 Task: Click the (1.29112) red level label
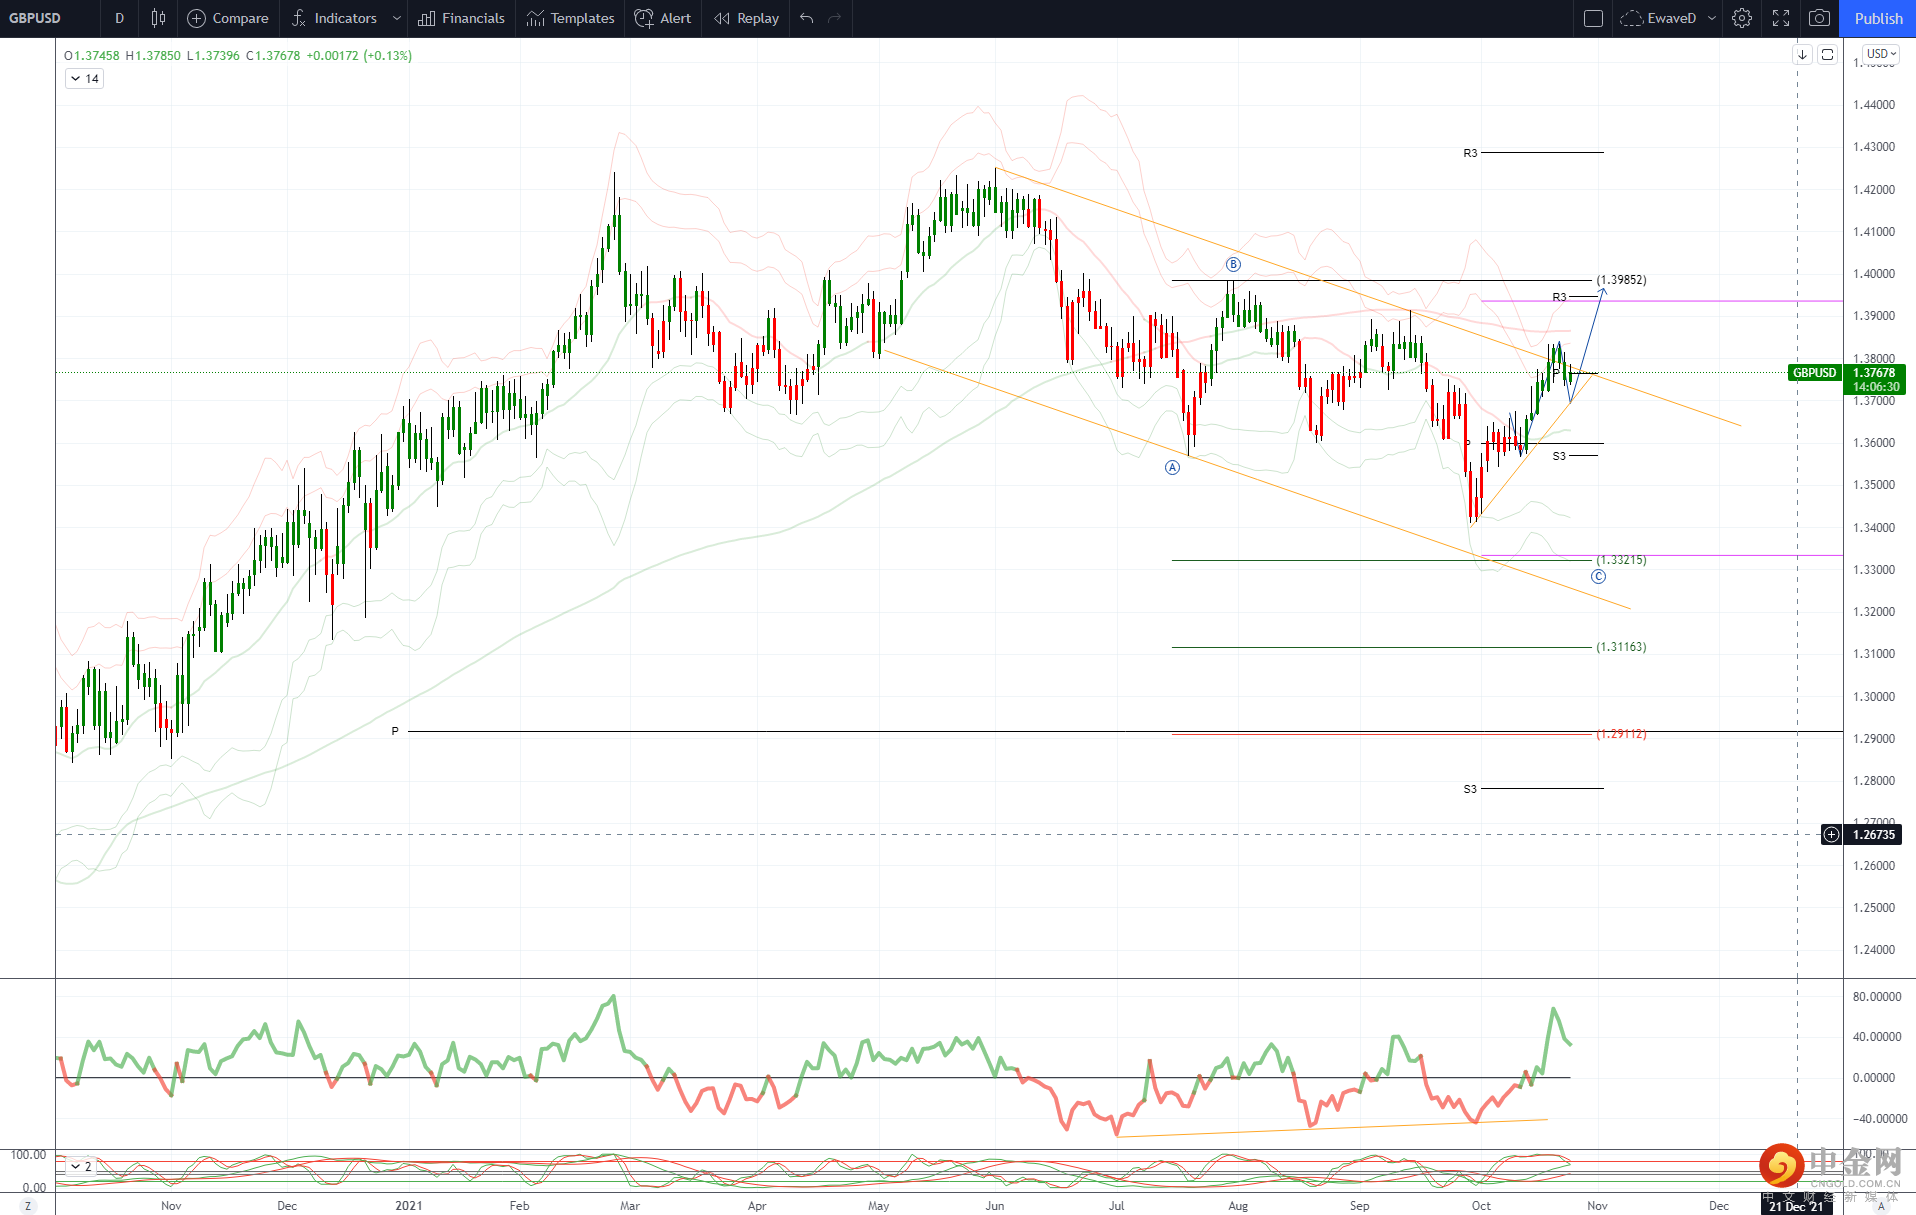tap(1621, 734)
